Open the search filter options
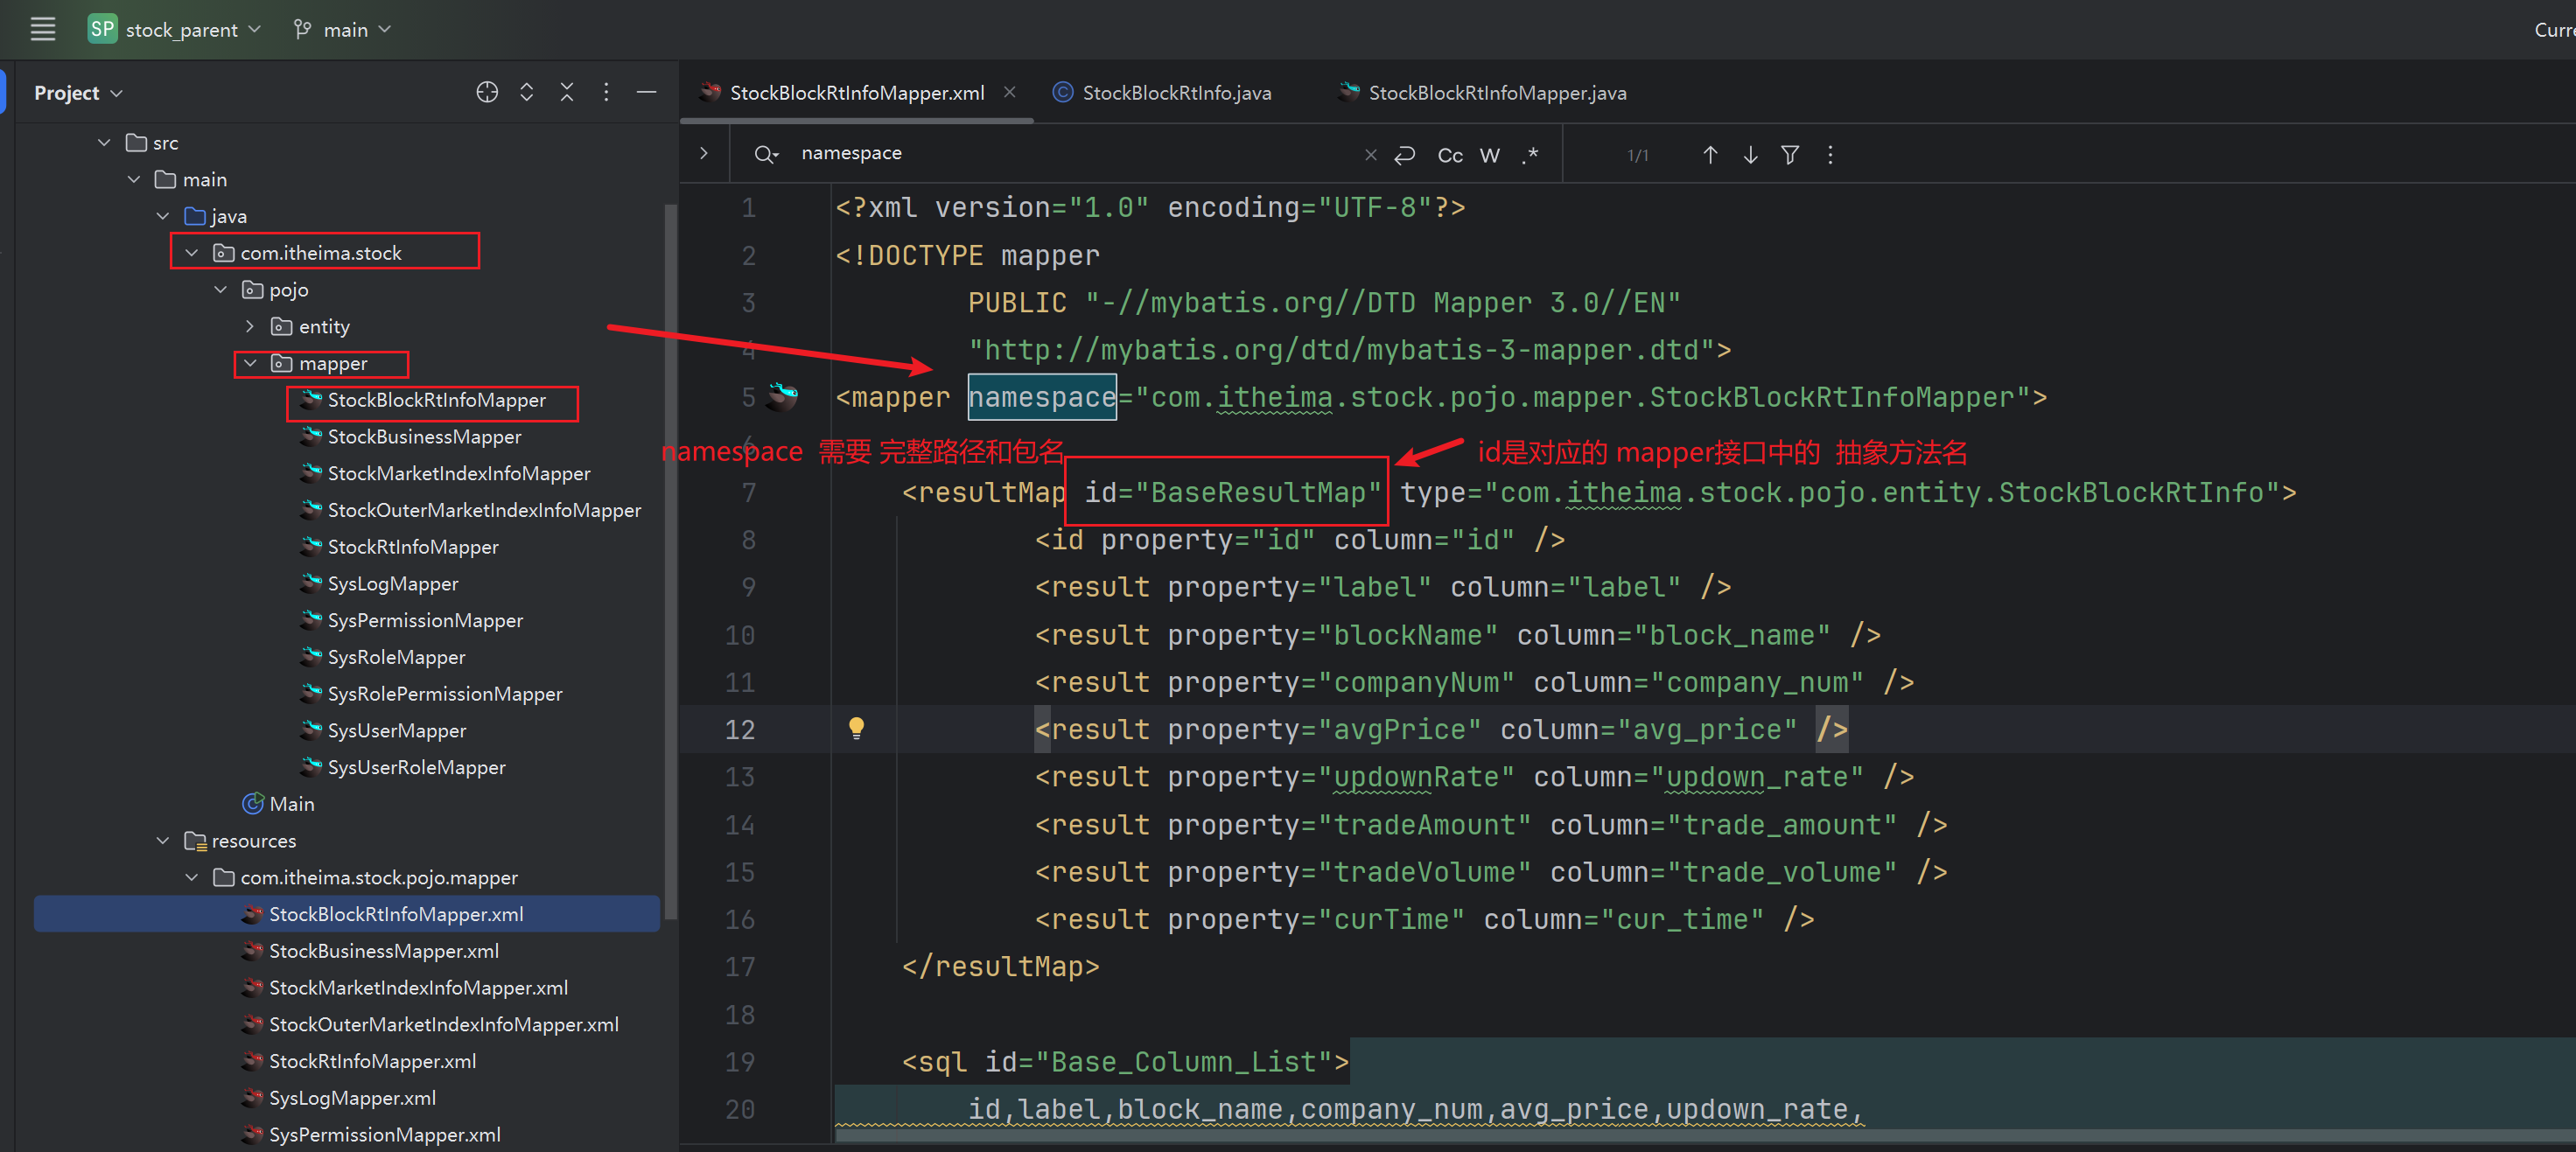2576x1152 pixels. click(1790, 155)
